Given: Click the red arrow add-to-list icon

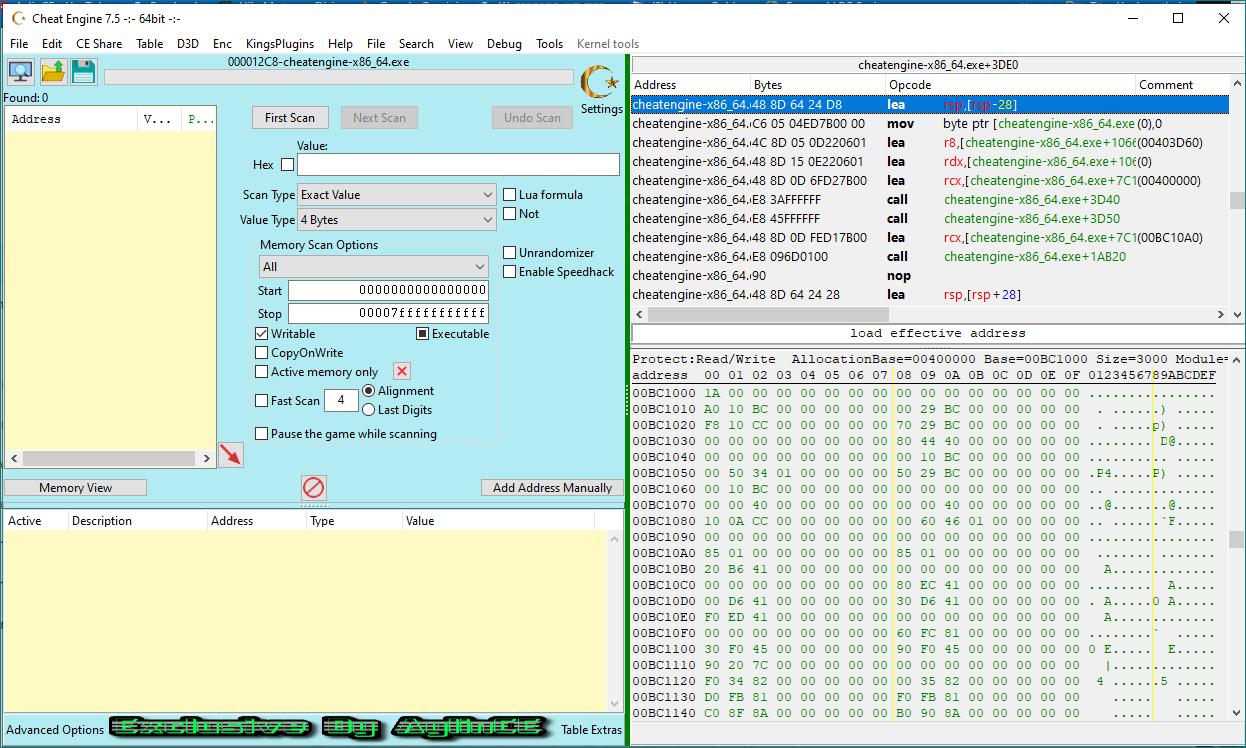Looking at the screenshot, I should click(x=230, y=455).
